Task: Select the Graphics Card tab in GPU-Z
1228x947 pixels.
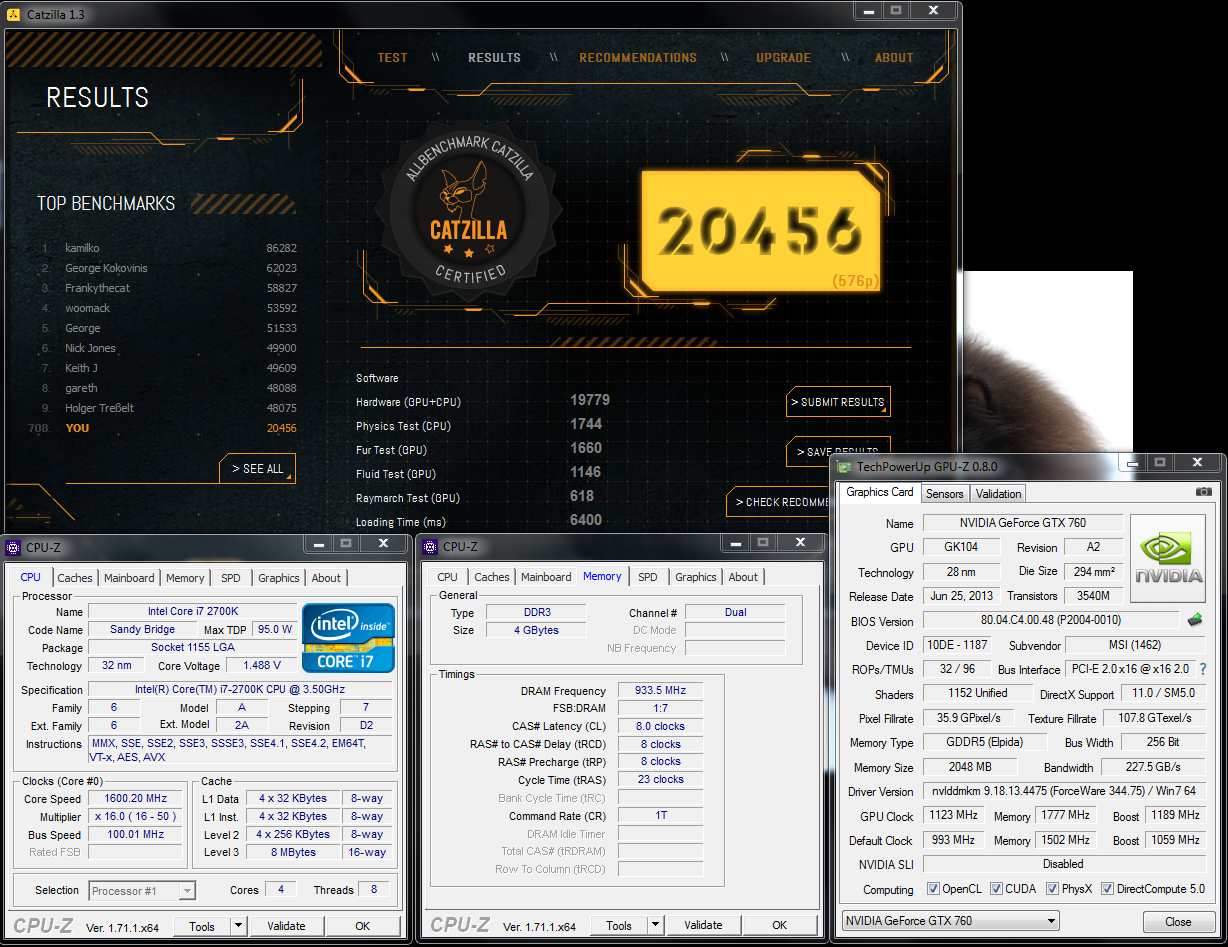Action: click(x=880, y=492)
